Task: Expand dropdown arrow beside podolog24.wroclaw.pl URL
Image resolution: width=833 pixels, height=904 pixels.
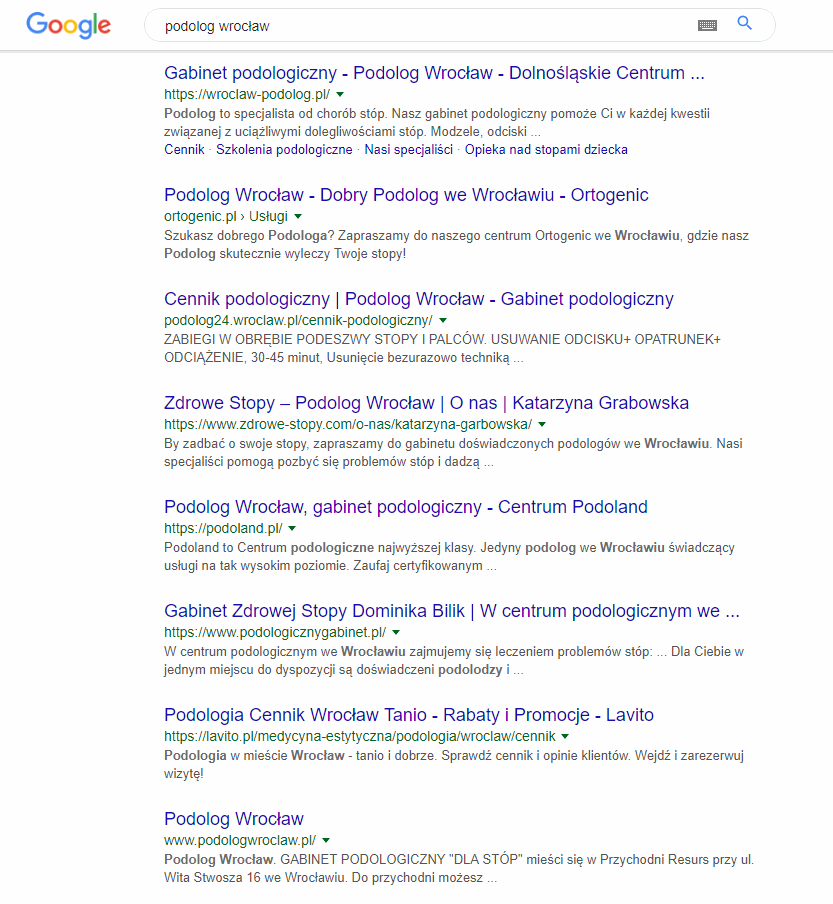Action: (443, 320)
